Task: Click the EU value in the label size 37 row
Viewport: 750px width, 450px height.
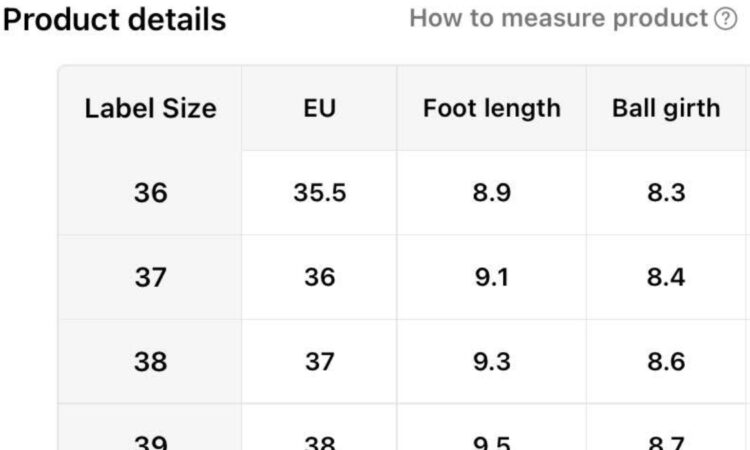Action: coord(320,277)
